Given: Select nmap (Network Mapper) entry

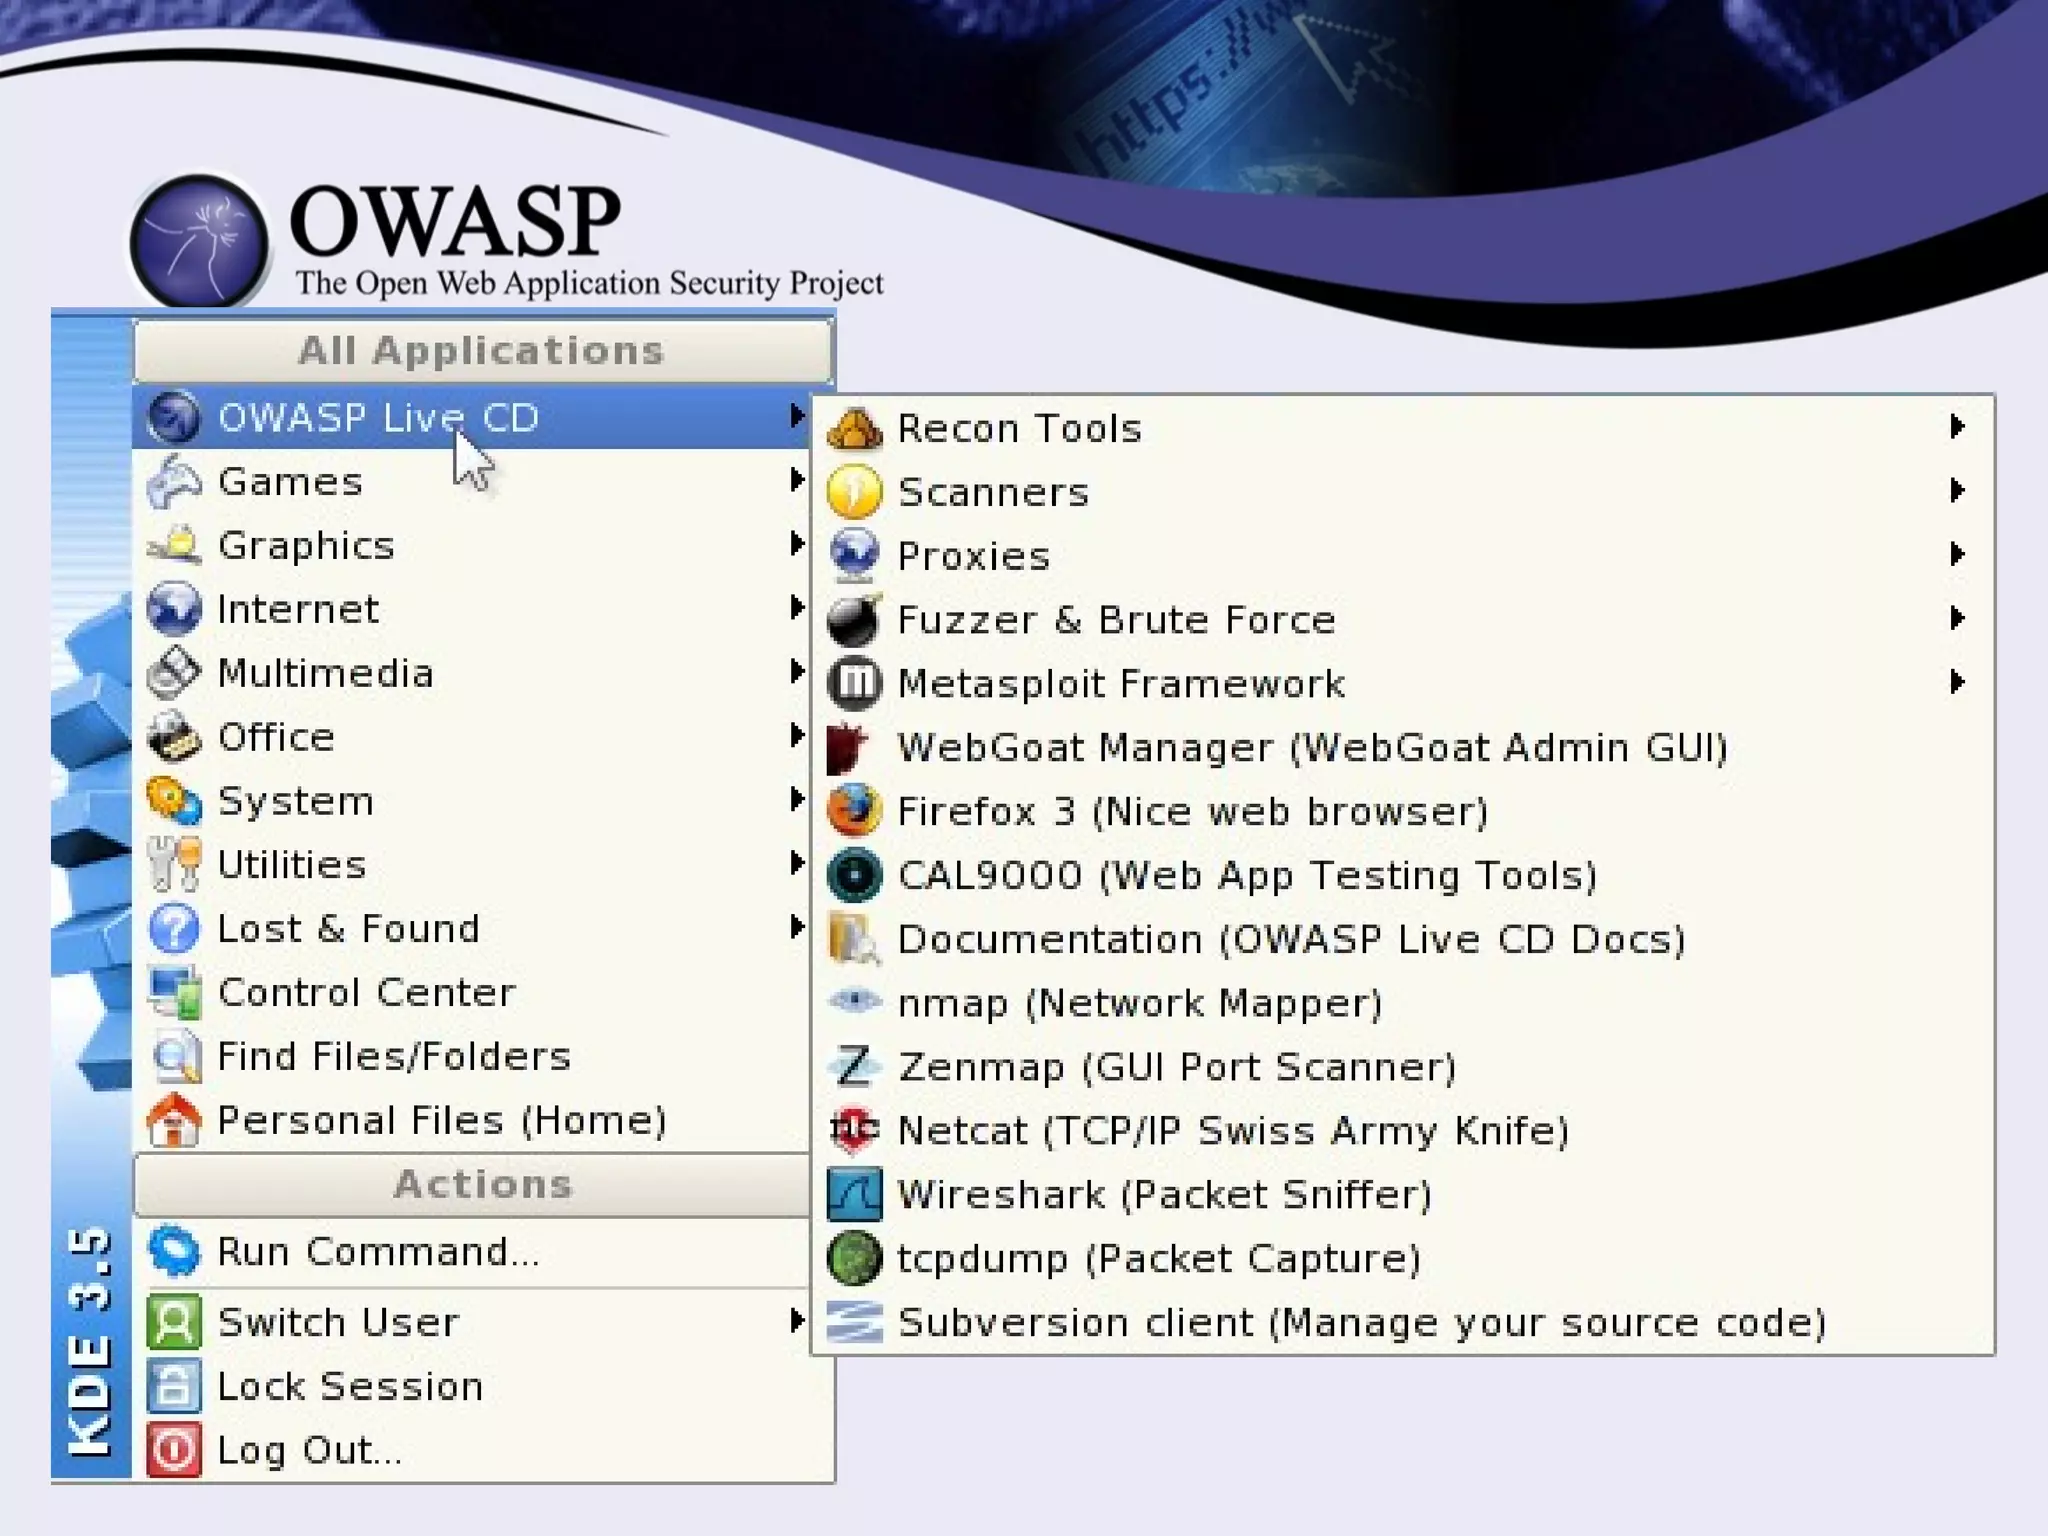Looking at the screenshot, I should (1139, 1003).
